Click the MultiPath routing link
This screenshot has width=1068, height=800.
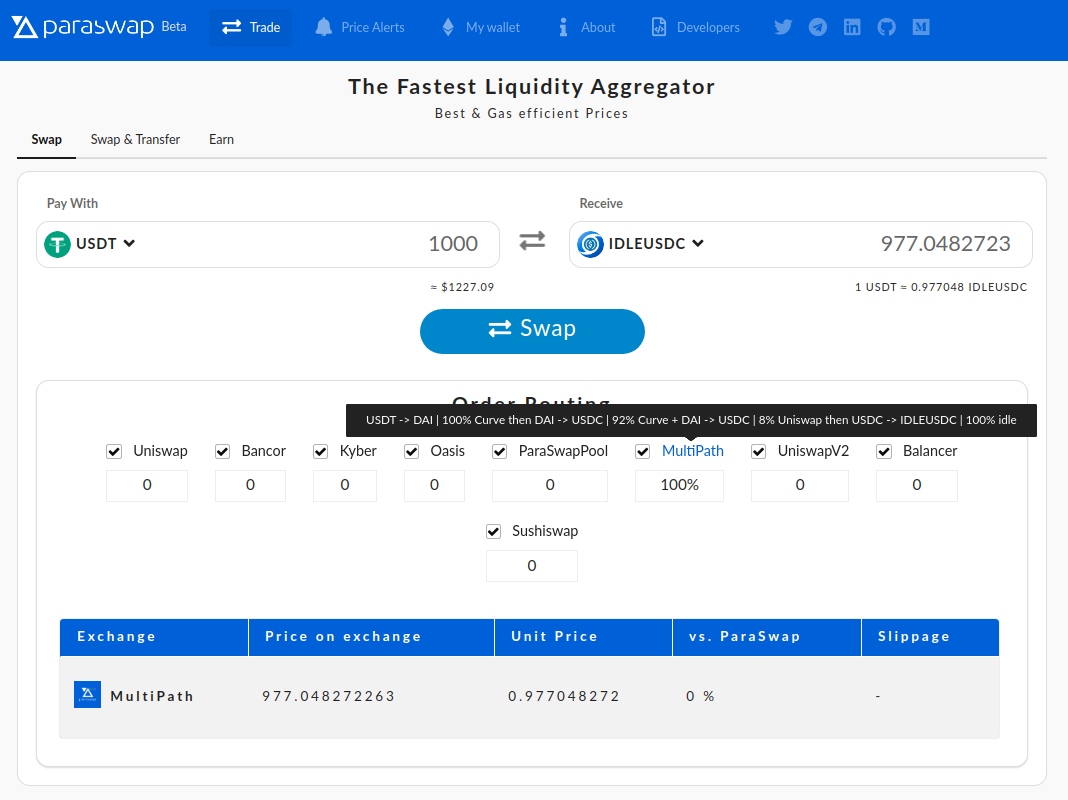693,451
